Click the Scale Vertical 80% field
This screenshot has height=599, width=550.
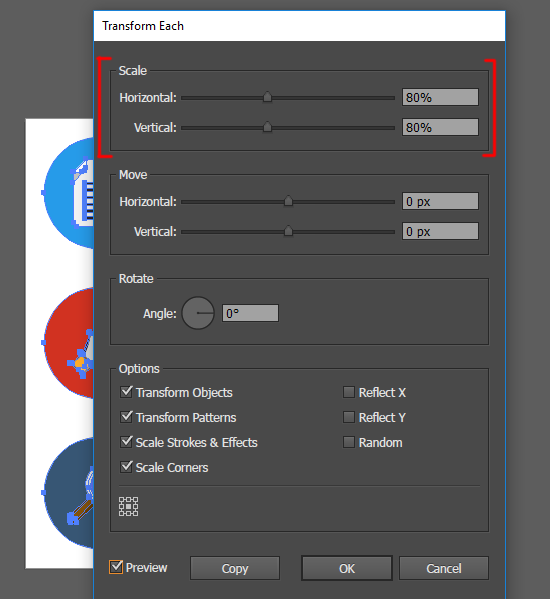pos(440,127)
